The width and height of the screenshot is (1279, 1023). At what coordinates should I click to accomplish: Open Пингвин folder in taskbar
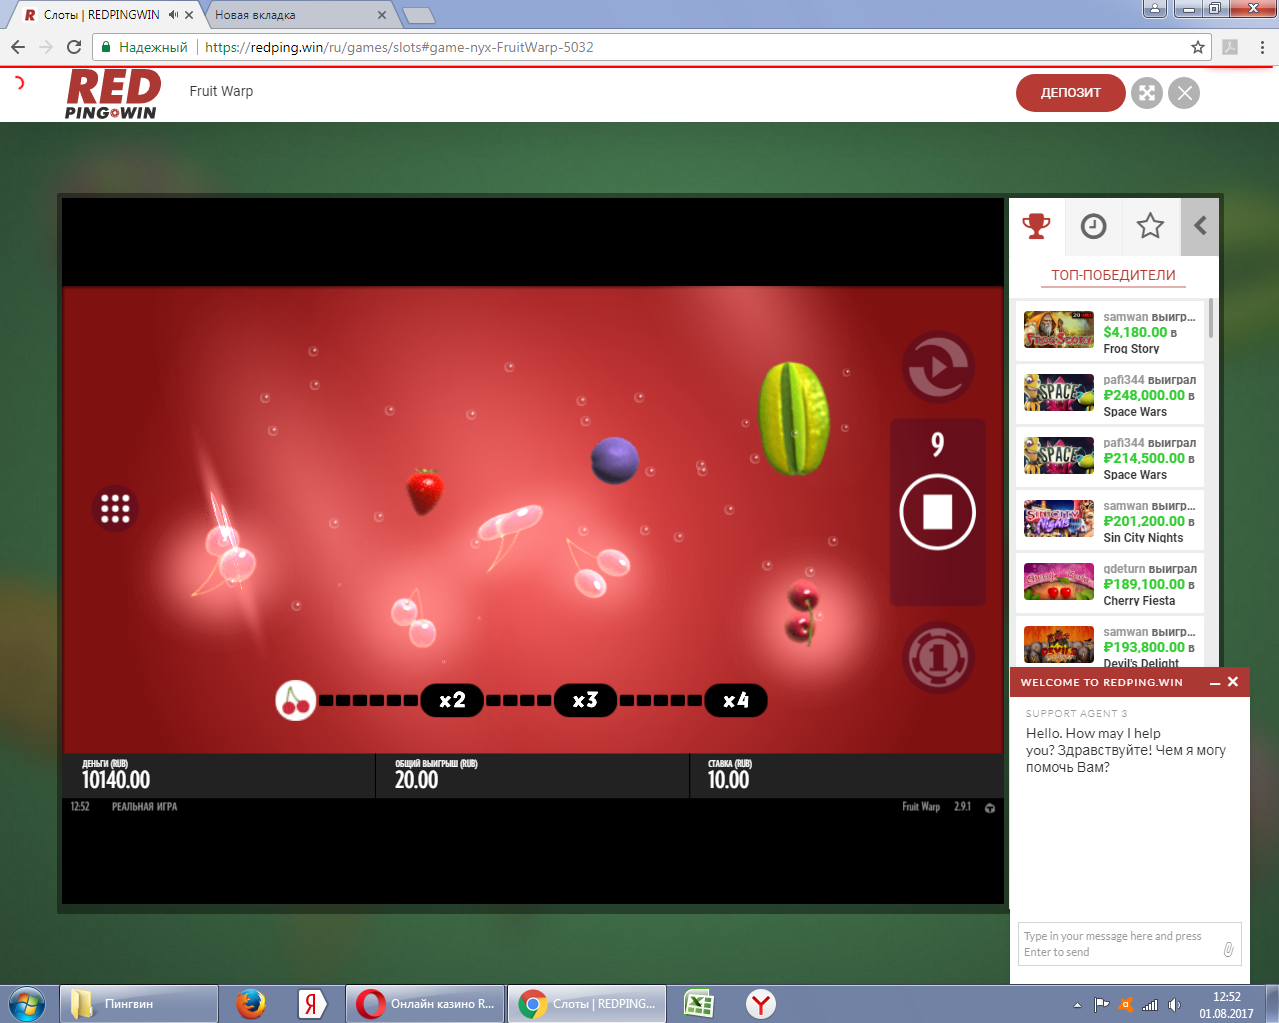pos(139,1004)
